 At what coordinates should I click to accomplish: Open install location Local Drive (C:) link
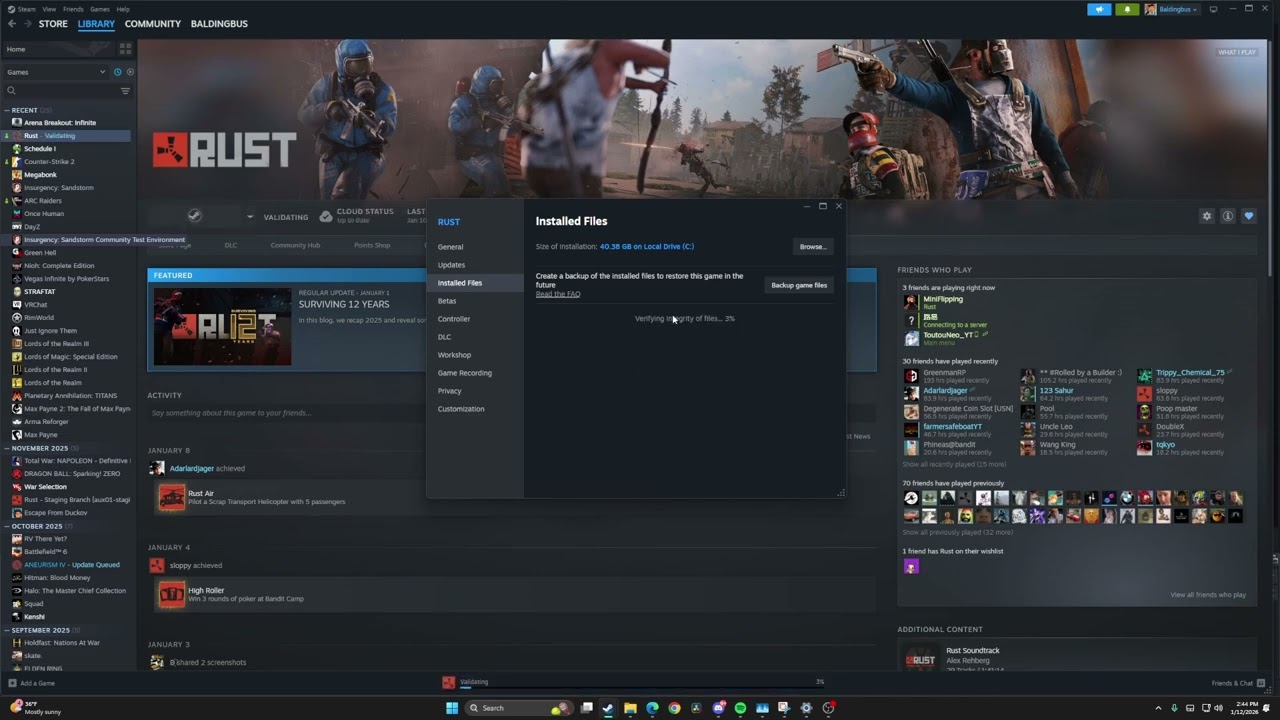click(x=646, y=246)
